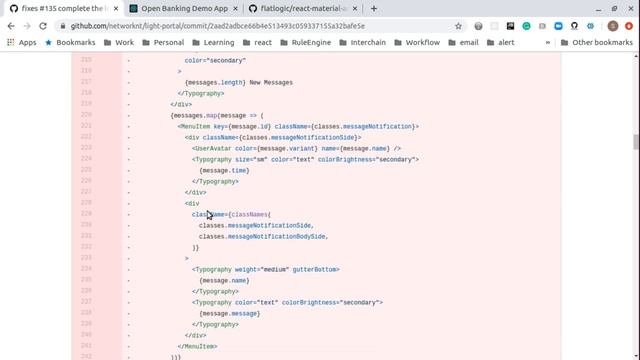Click the dark square extension icon
The height and width of the screenshot is (360, 640).
click(510, 26)
